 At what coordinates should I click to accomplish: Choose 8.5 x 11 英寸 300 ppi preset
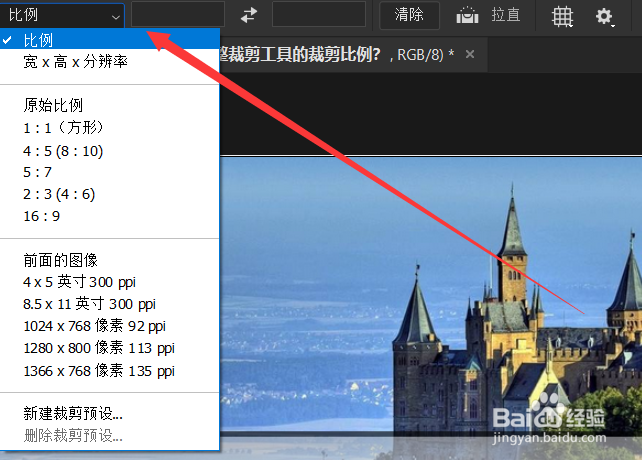110,304
